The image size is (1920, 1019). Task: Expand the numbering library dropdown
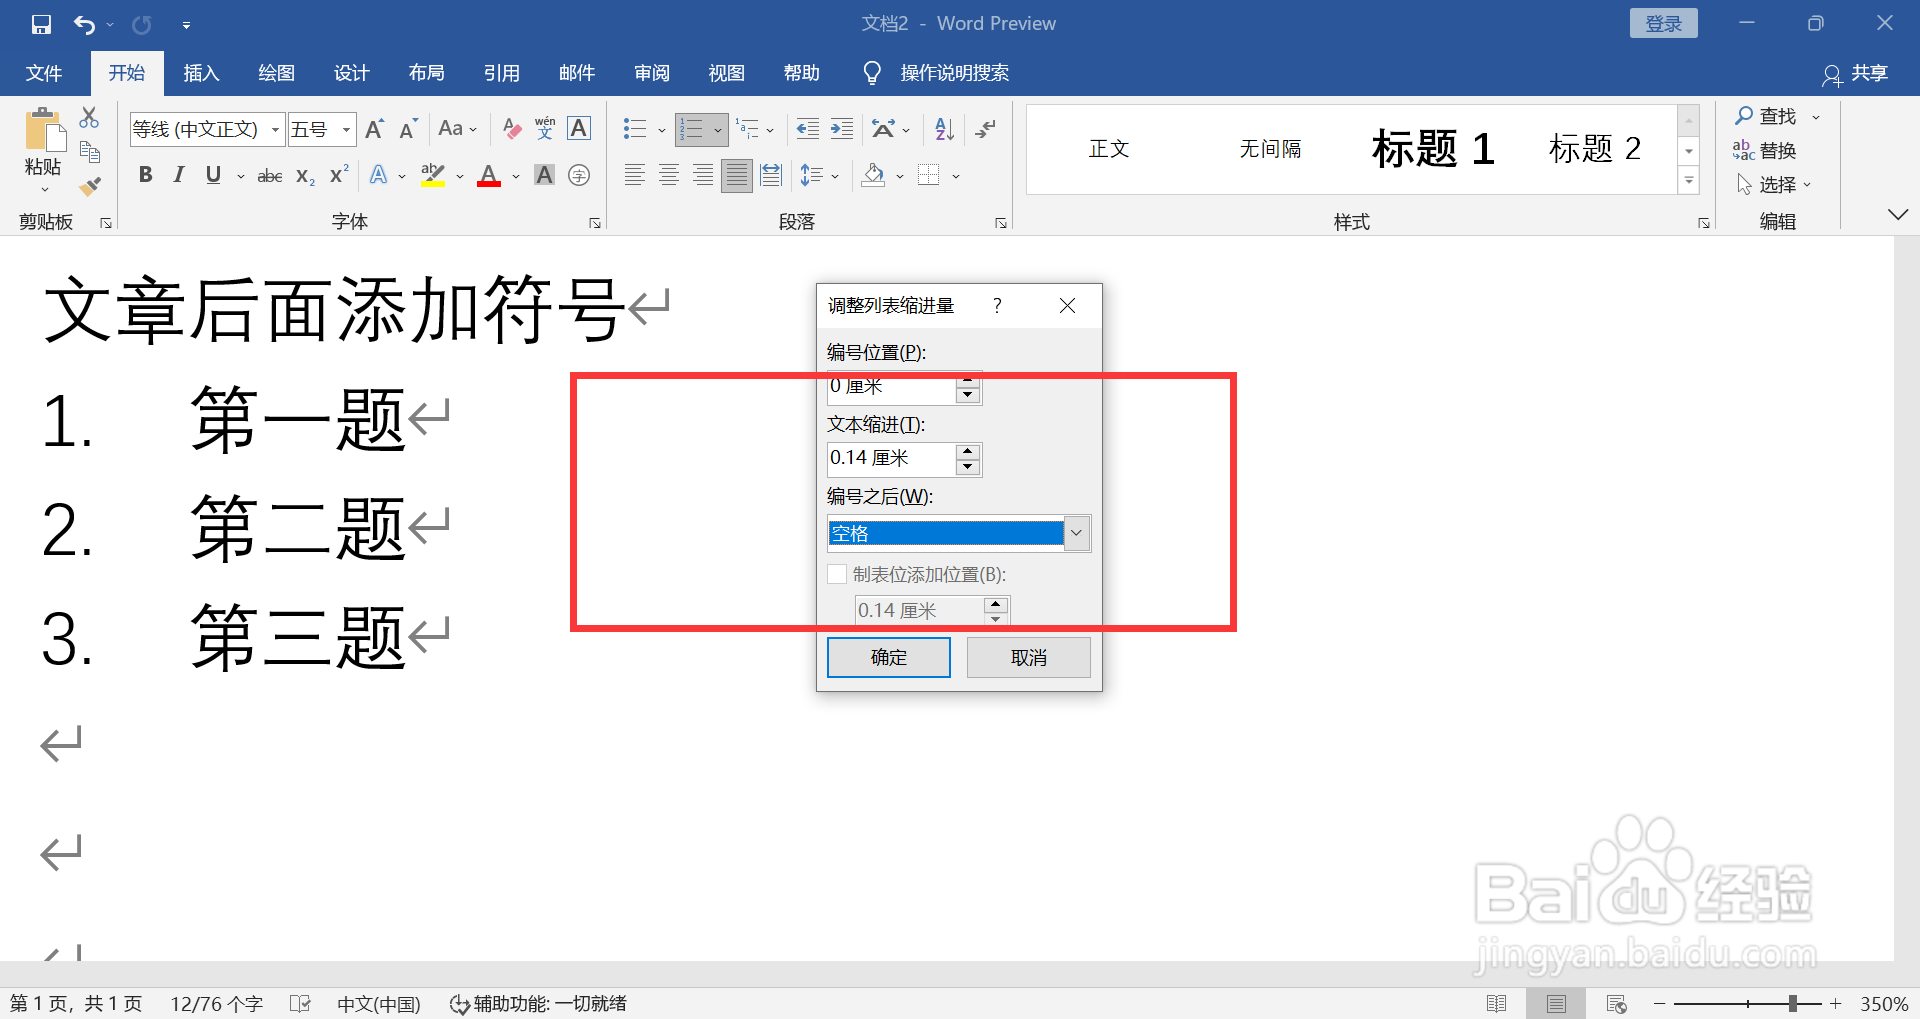coord(718,128)
